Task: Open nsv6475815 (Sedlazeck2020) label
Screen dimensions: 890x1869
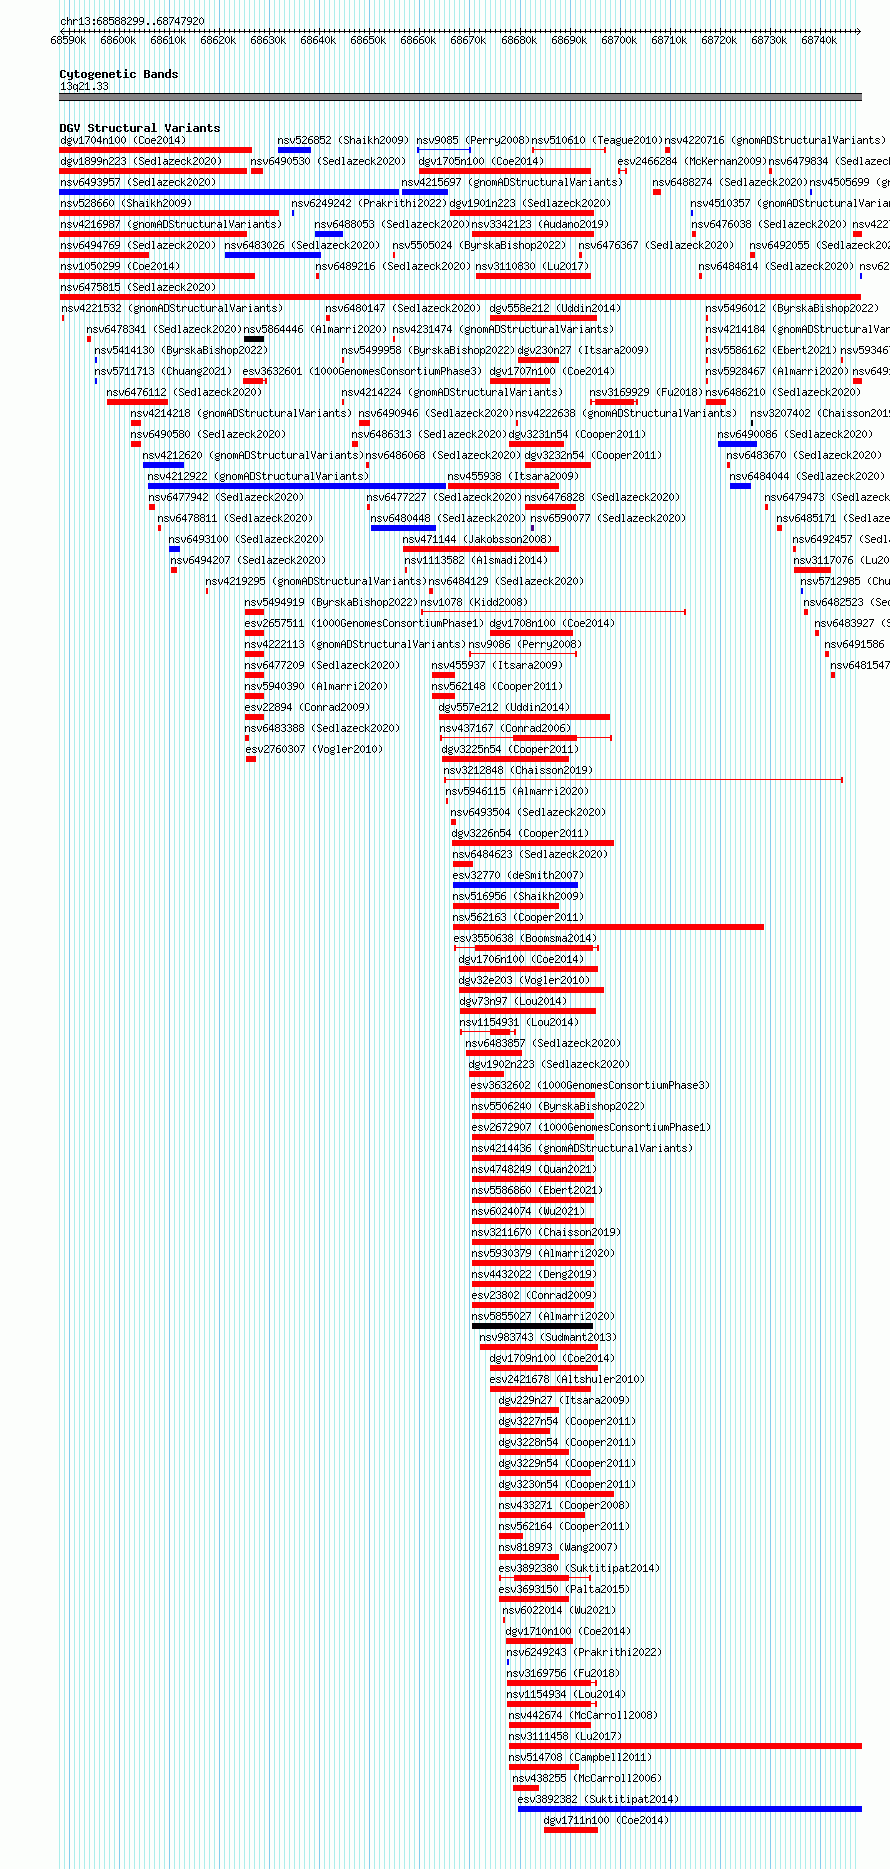Action: pyautogui.click(x=137, y=287)
